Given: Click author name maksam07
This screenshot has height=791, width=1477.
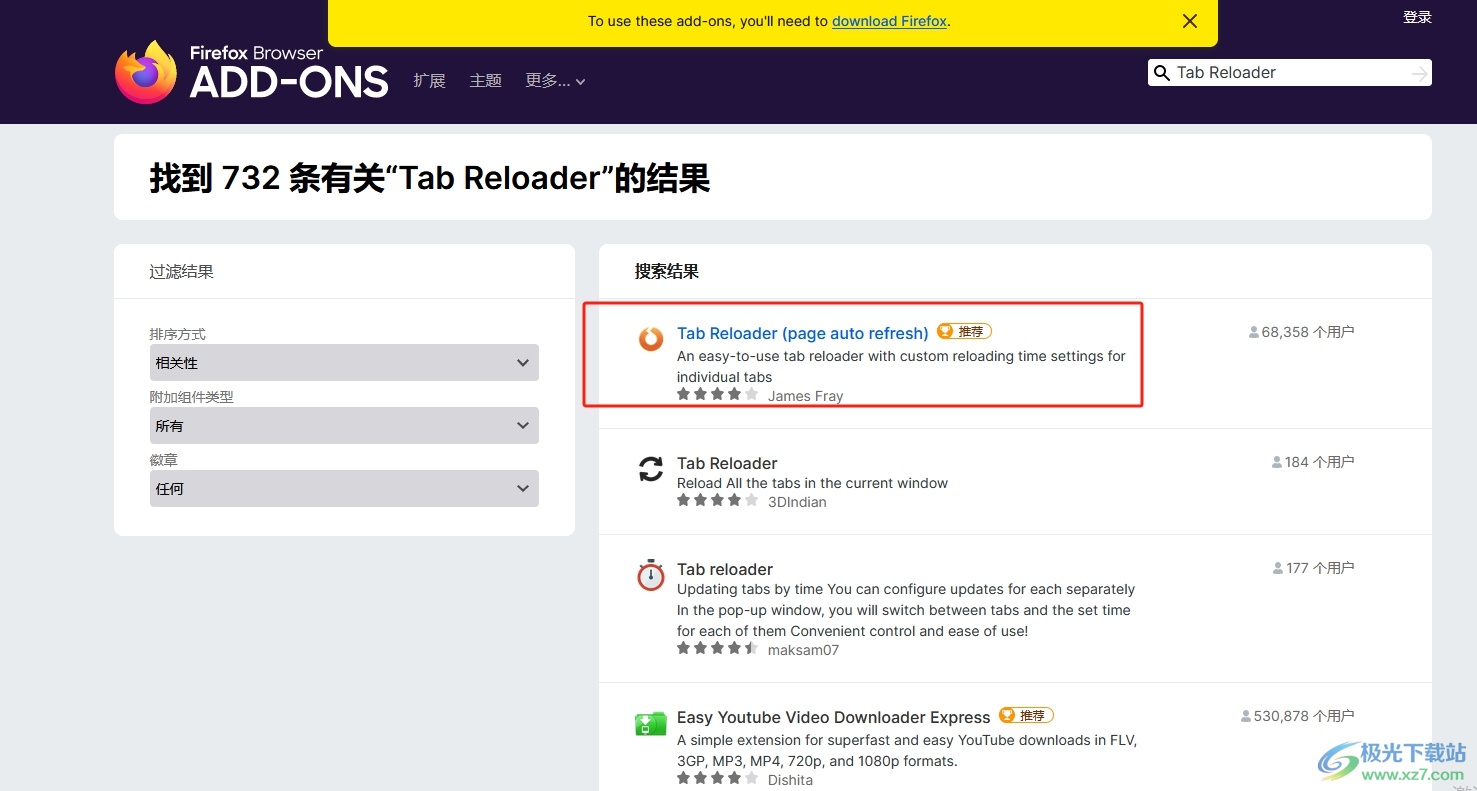Looking at the screenshot, I should [803, 650].
